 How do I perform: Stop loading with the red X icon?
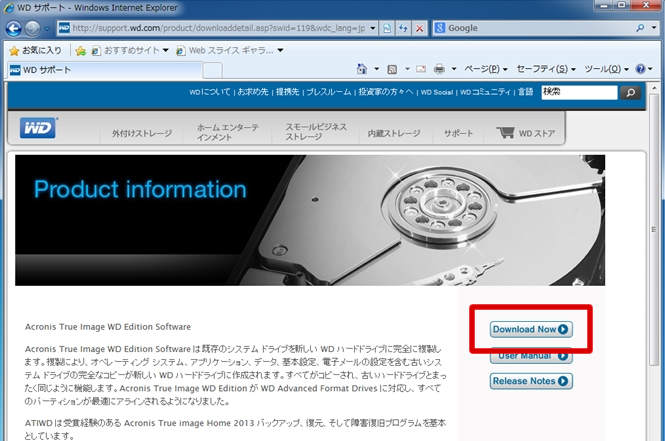(x=419, y=28)
